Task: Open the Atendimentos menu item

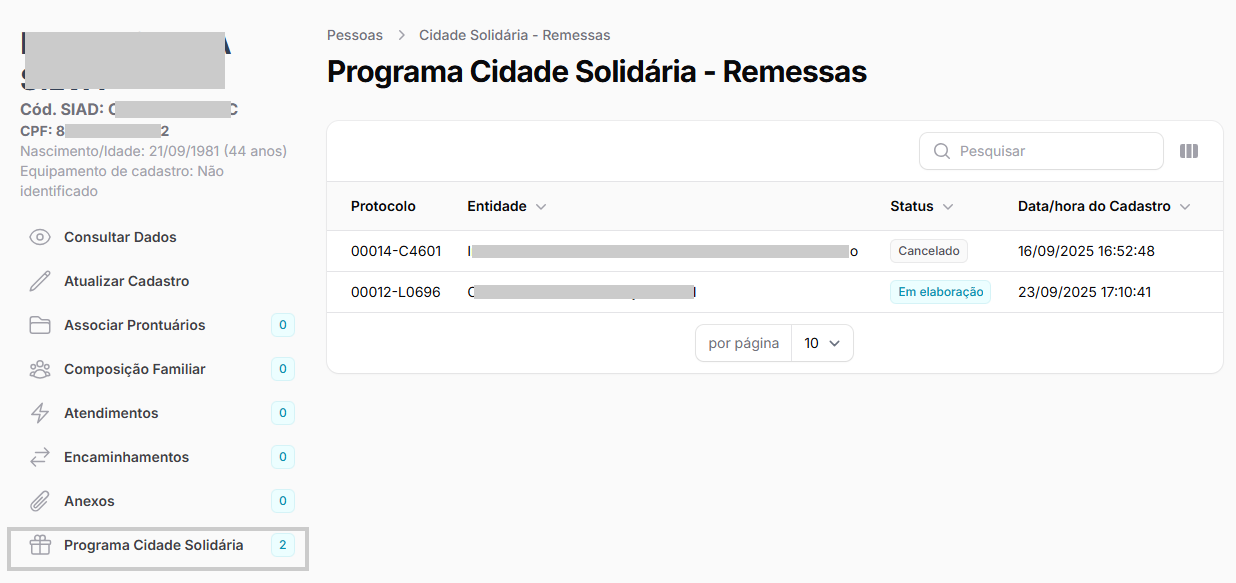Action: [x=111, y=413]
